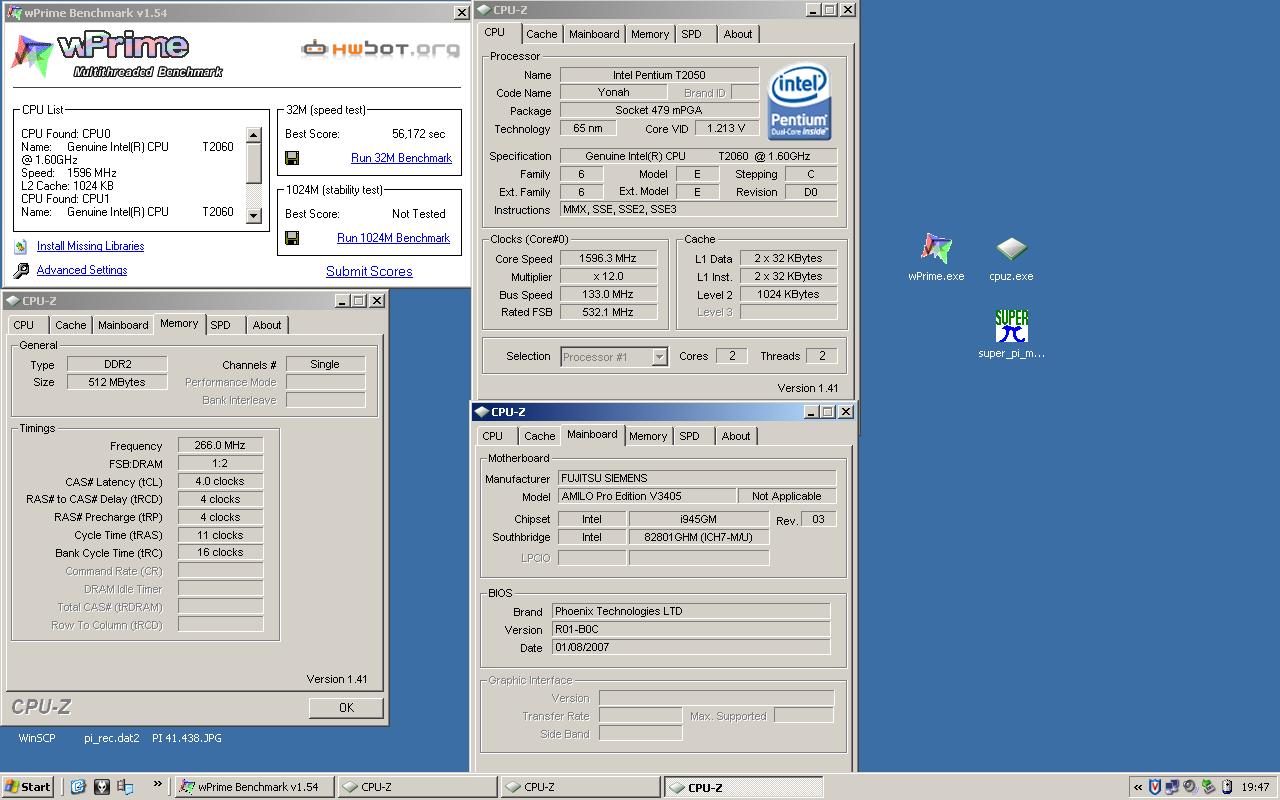Select the WinSCP desktop label
Screen dimensions: 1280x800
click(x=37, y=738)
